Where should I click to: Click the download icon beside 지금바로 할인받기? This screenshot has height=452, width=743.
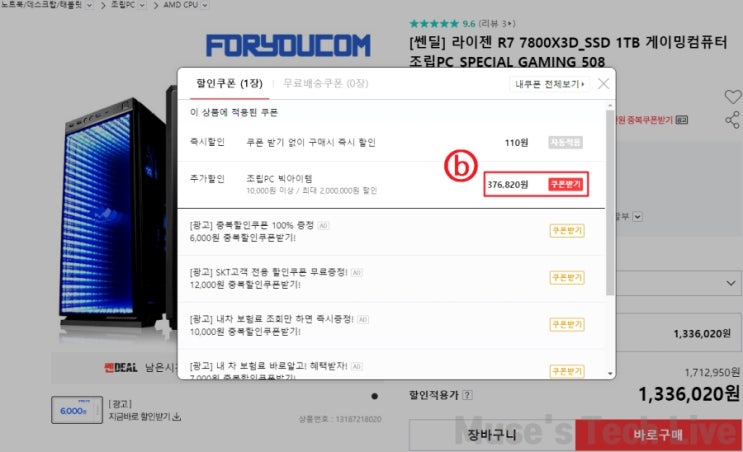coord(177,416)
